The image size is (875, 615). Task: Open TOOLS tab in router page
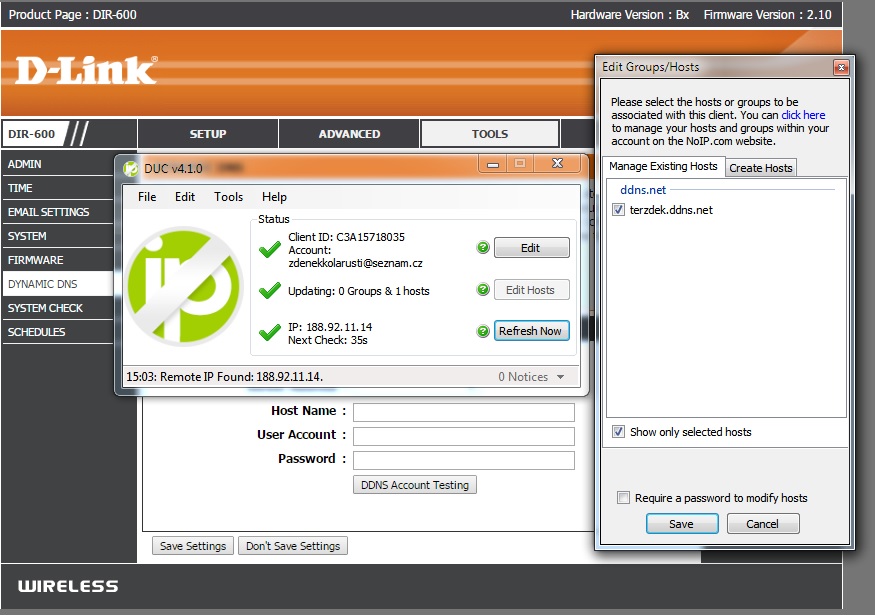(x=489, y=134)
